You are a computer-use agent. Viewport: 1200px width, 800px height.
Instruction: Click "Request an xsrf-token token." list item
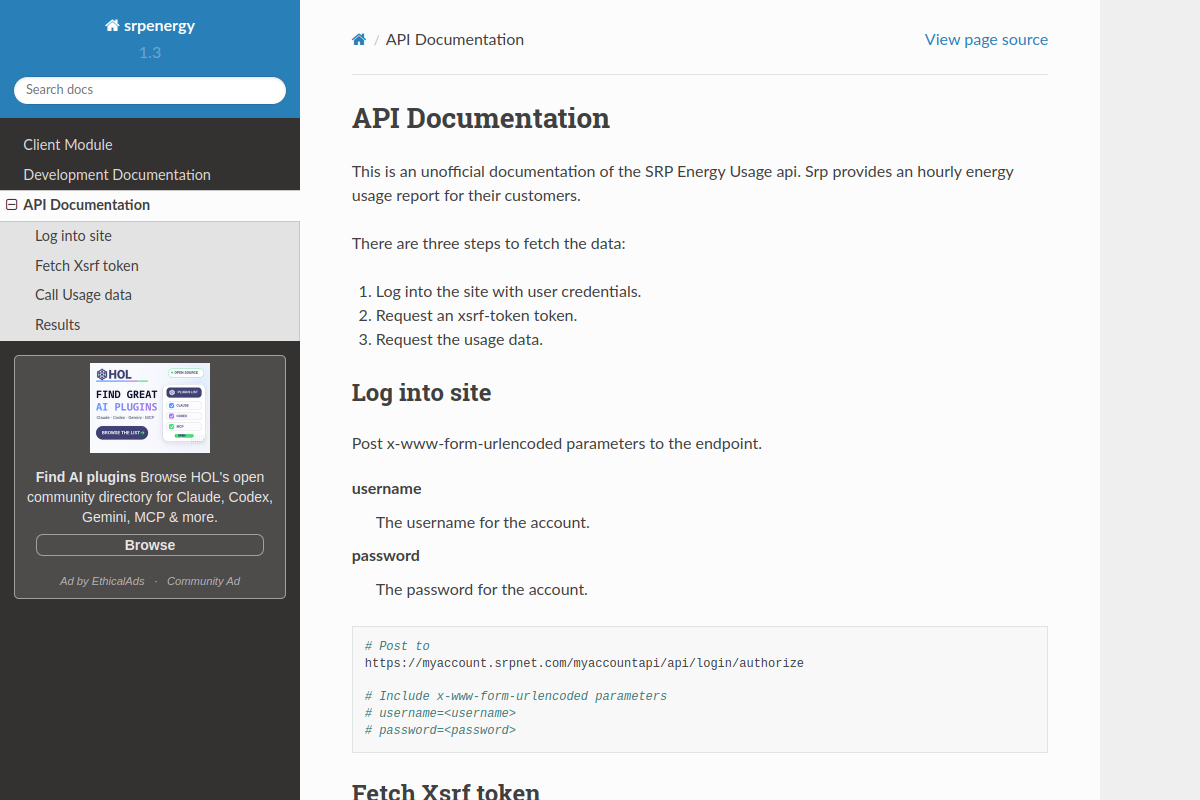477,316
